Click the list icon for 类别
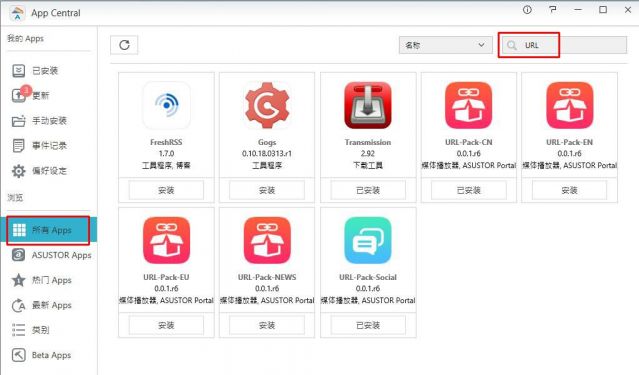Screen dimensions: 639x375 18,330
